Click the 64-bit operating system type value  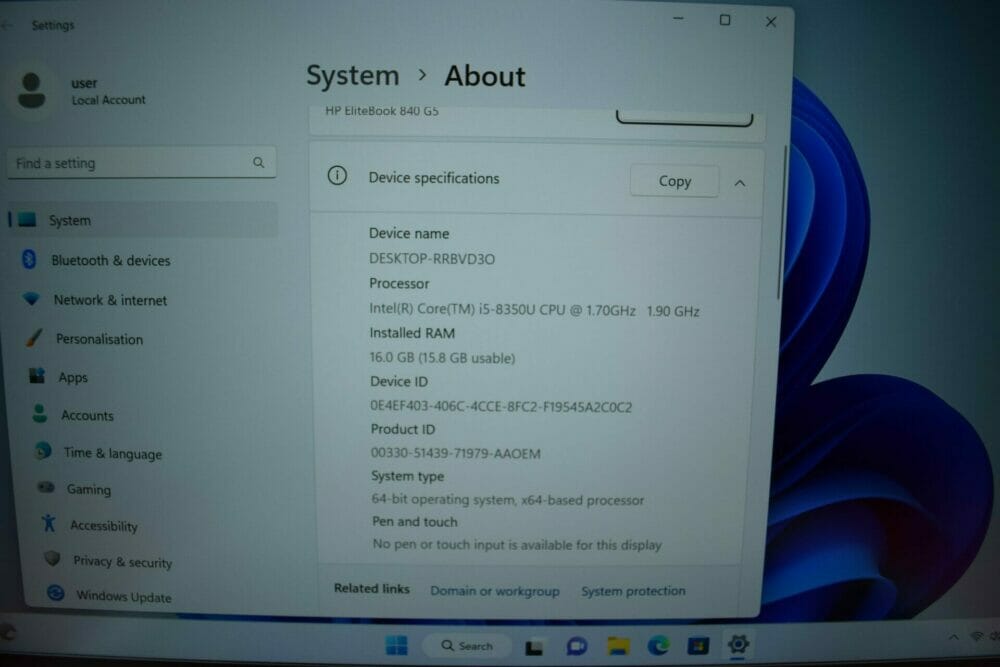[x=508, y=499]
